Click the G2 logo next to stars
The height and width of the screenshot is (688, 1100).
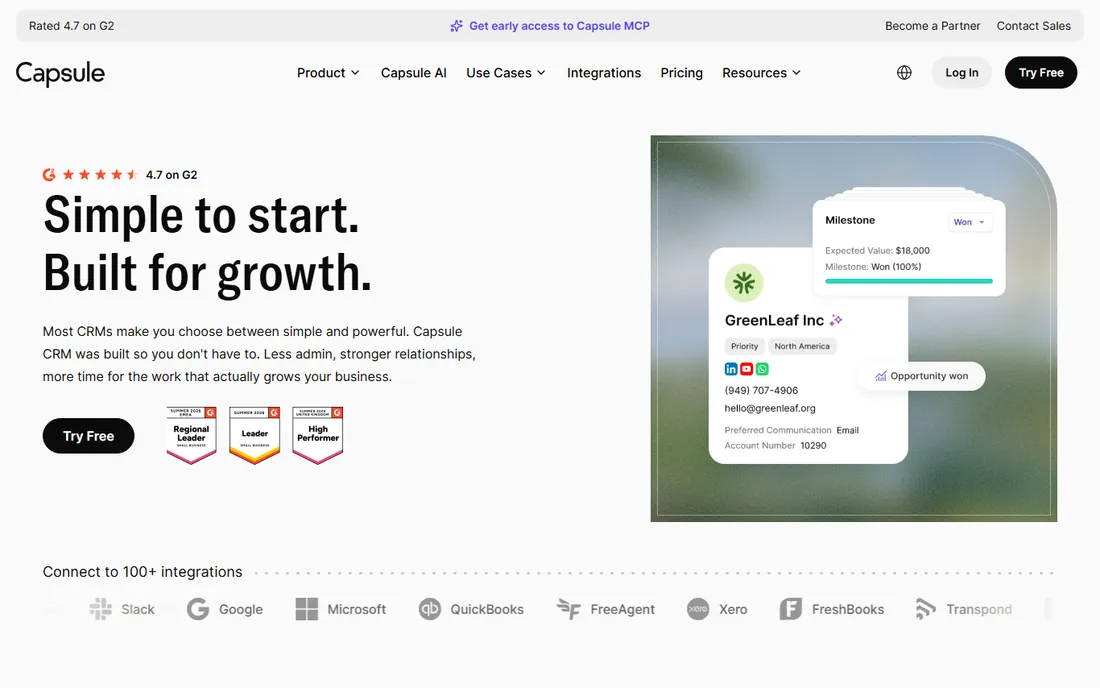[49, 175]
